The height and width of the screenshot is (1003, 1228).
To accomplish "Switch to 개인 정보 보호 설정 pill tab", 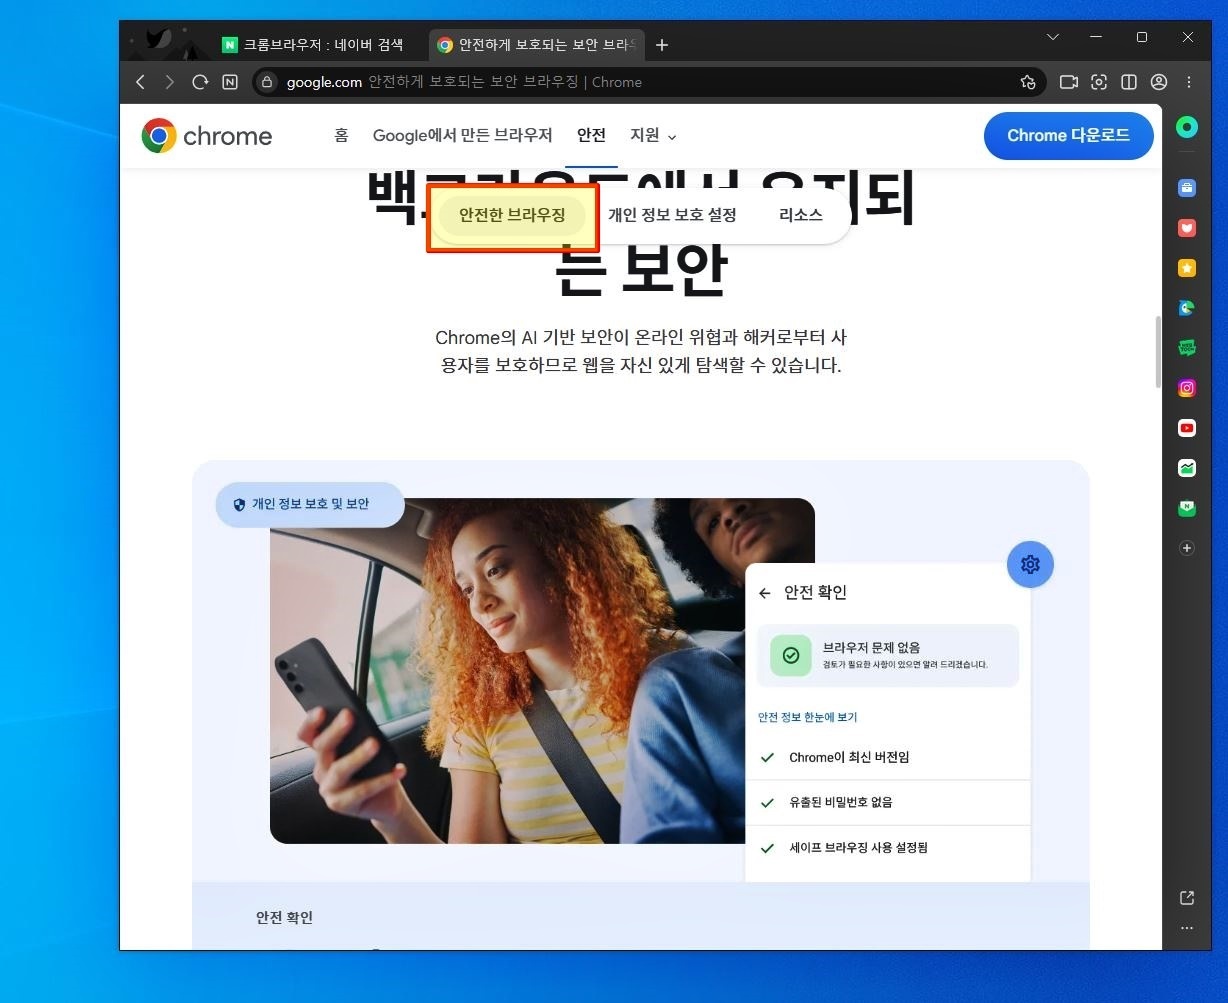I will coord(672,215).
